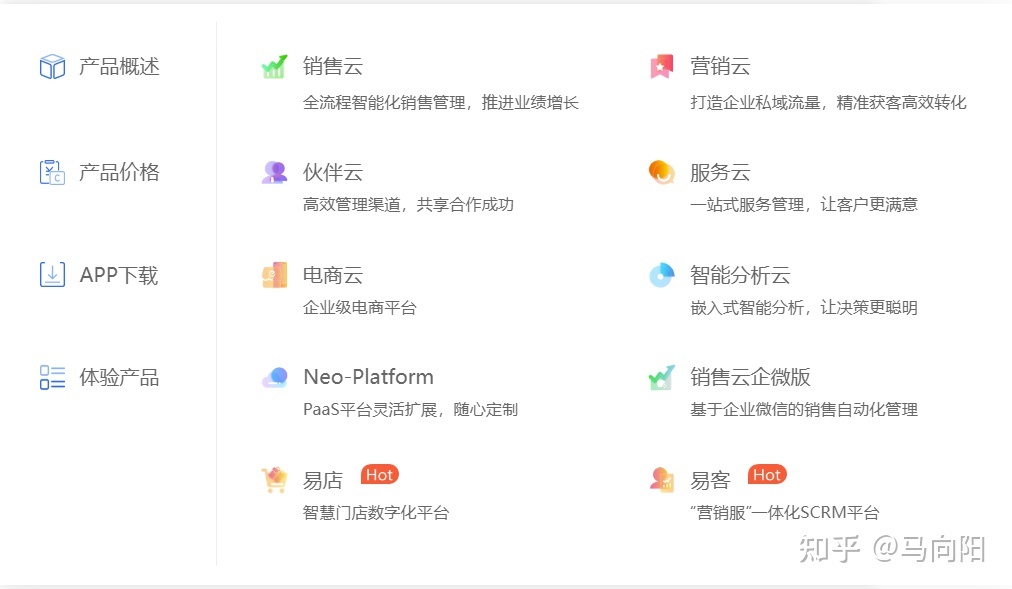Click the 营销云 red bookmark icon
The width and height of the screenshot is (1012, 589).
click(661, 67)
